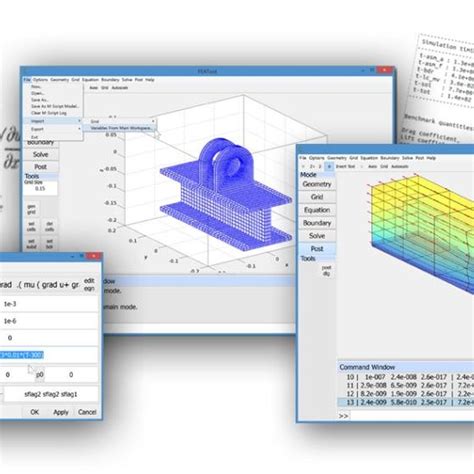This screenshot has width=474, height=474.
Task: Choose Save As... from the open File menu
Action: point(40,100)
